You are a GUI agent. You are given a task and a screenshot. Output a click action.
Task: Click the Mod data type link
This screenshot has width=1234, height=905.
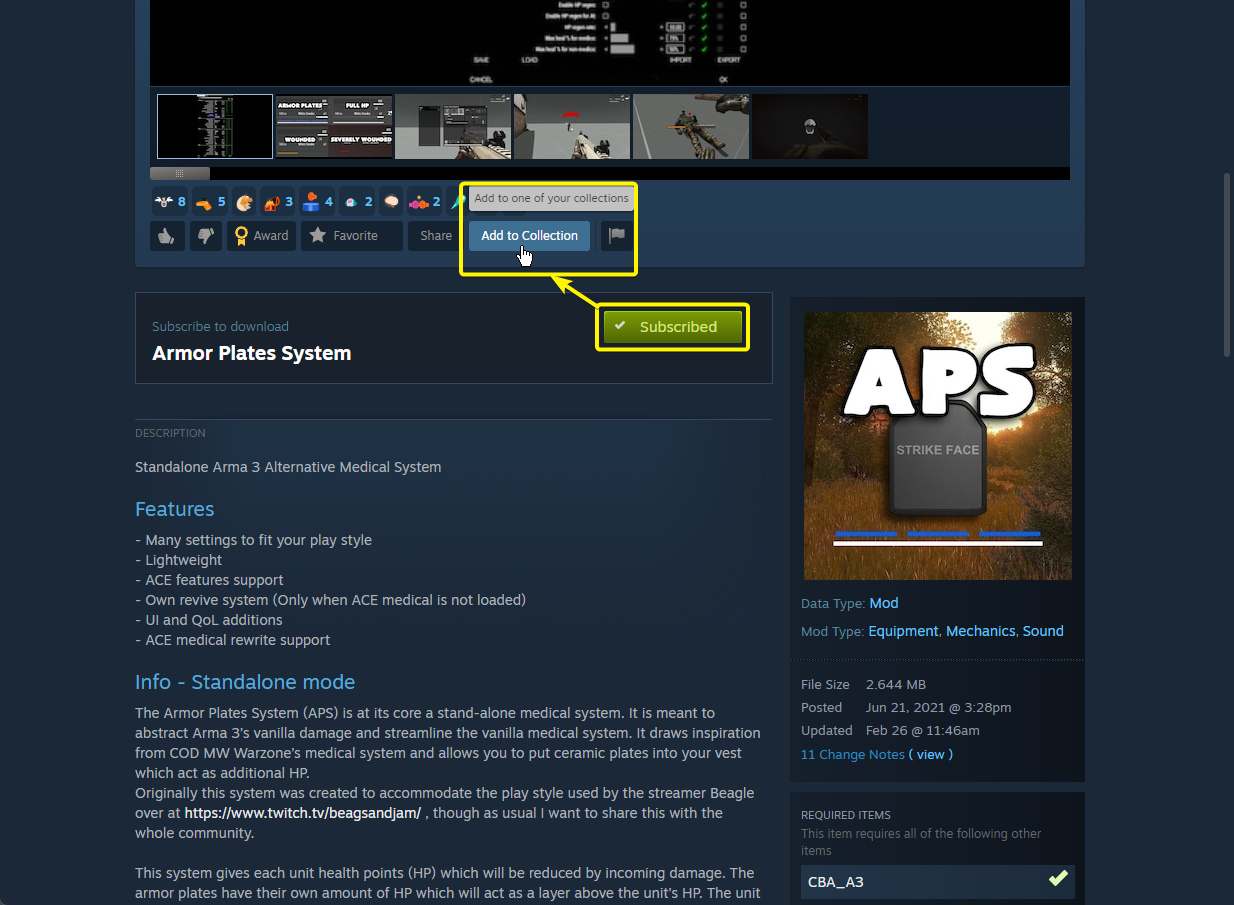point(884,603)
